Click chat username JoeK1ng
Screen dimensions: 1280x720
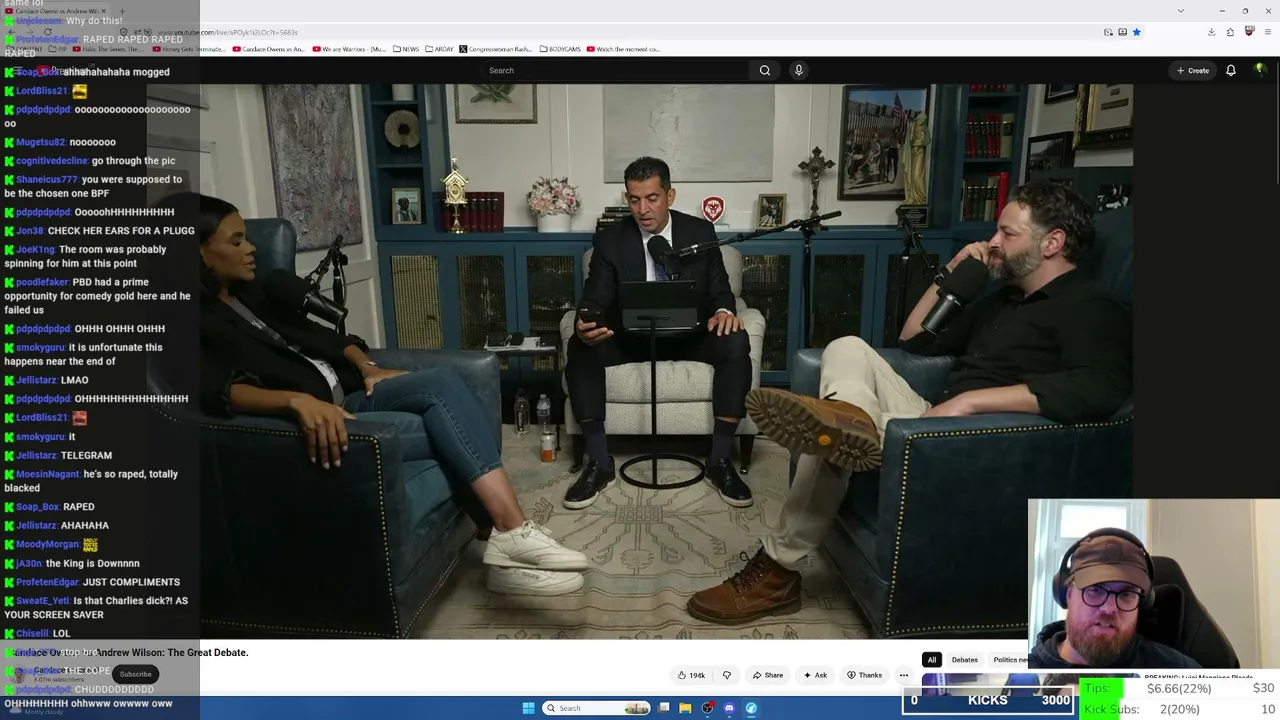[36, 249]
